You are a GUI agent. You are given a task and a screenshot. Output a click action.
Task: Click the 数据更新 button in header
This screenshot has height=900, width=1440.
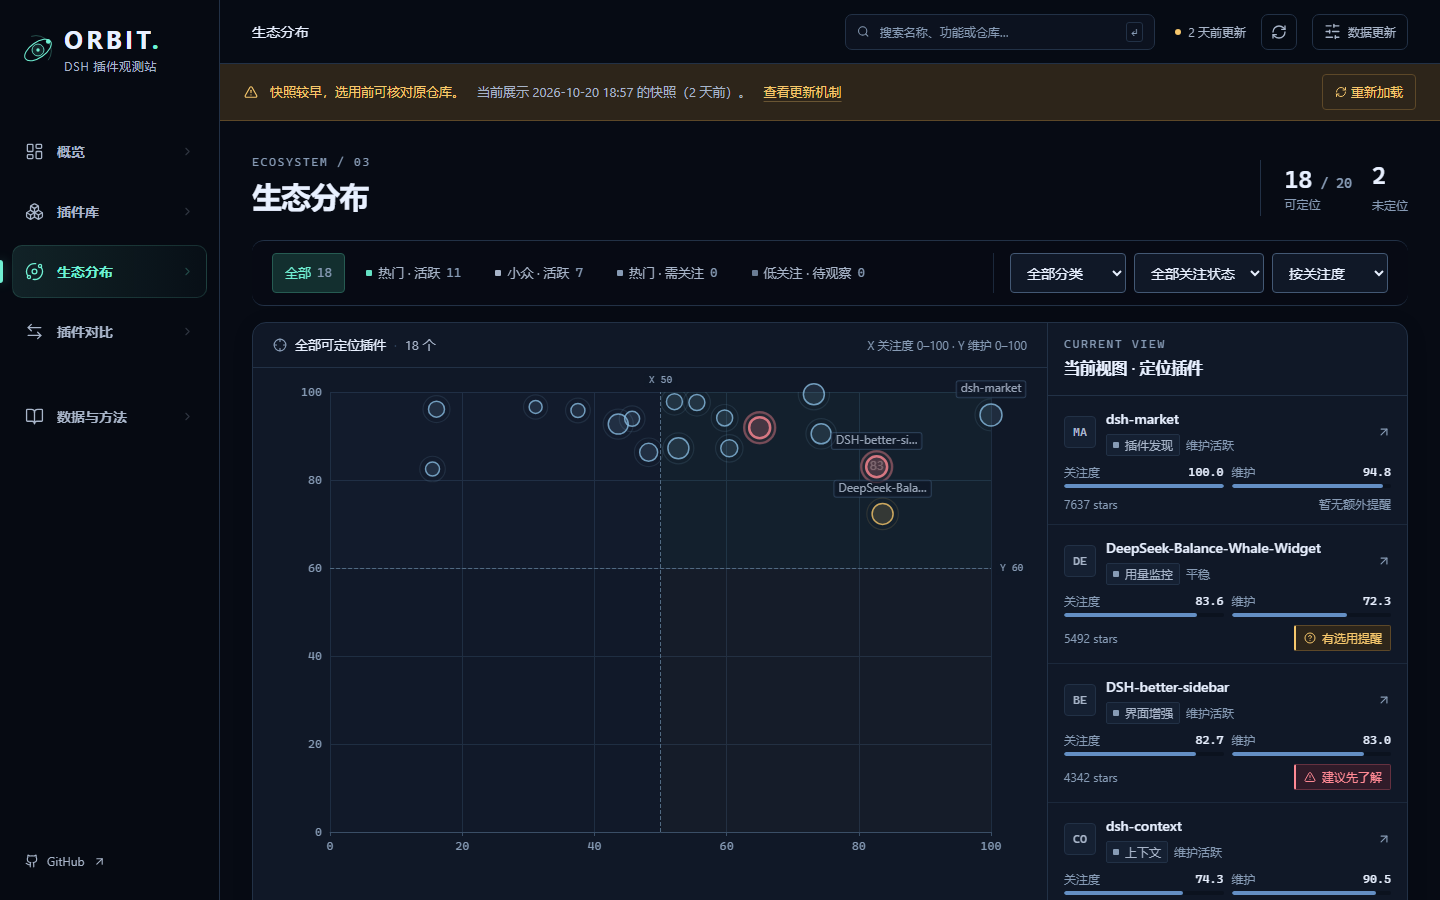click(1360, 32)
